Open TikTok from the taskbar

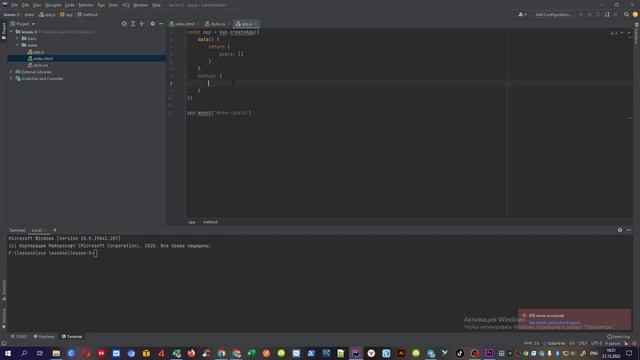tap(460, 353)
